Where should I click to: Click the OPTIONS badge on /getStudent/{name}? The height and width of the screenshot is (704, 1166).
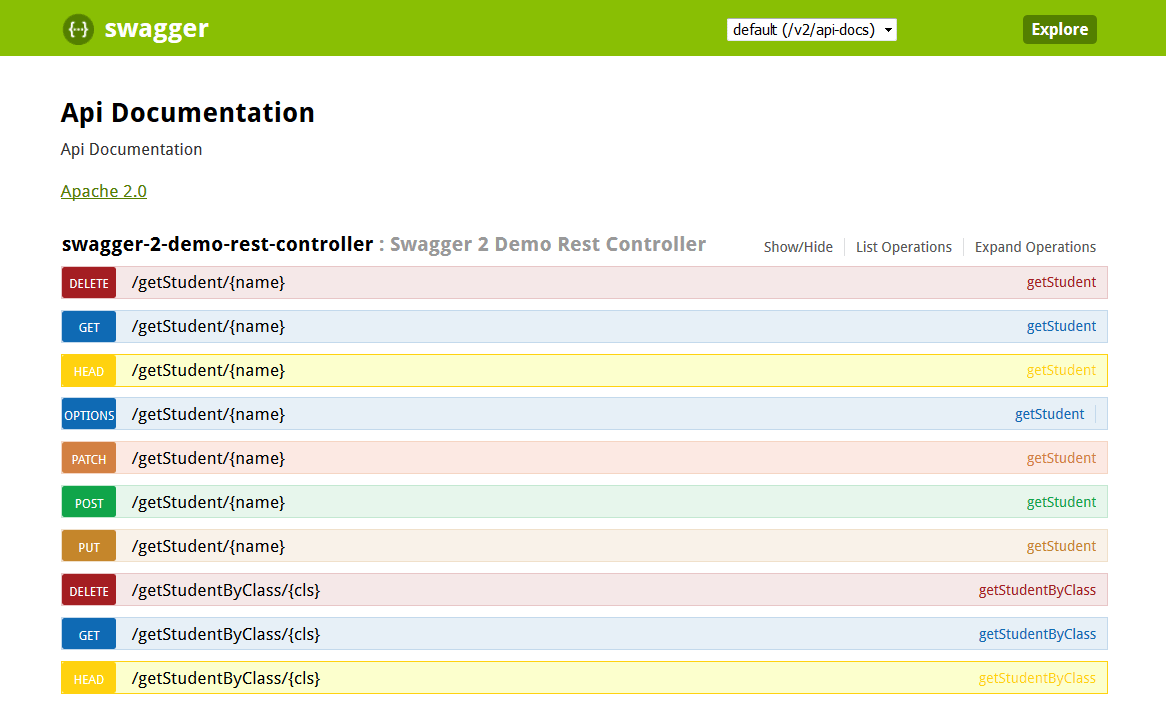point(88,414)
